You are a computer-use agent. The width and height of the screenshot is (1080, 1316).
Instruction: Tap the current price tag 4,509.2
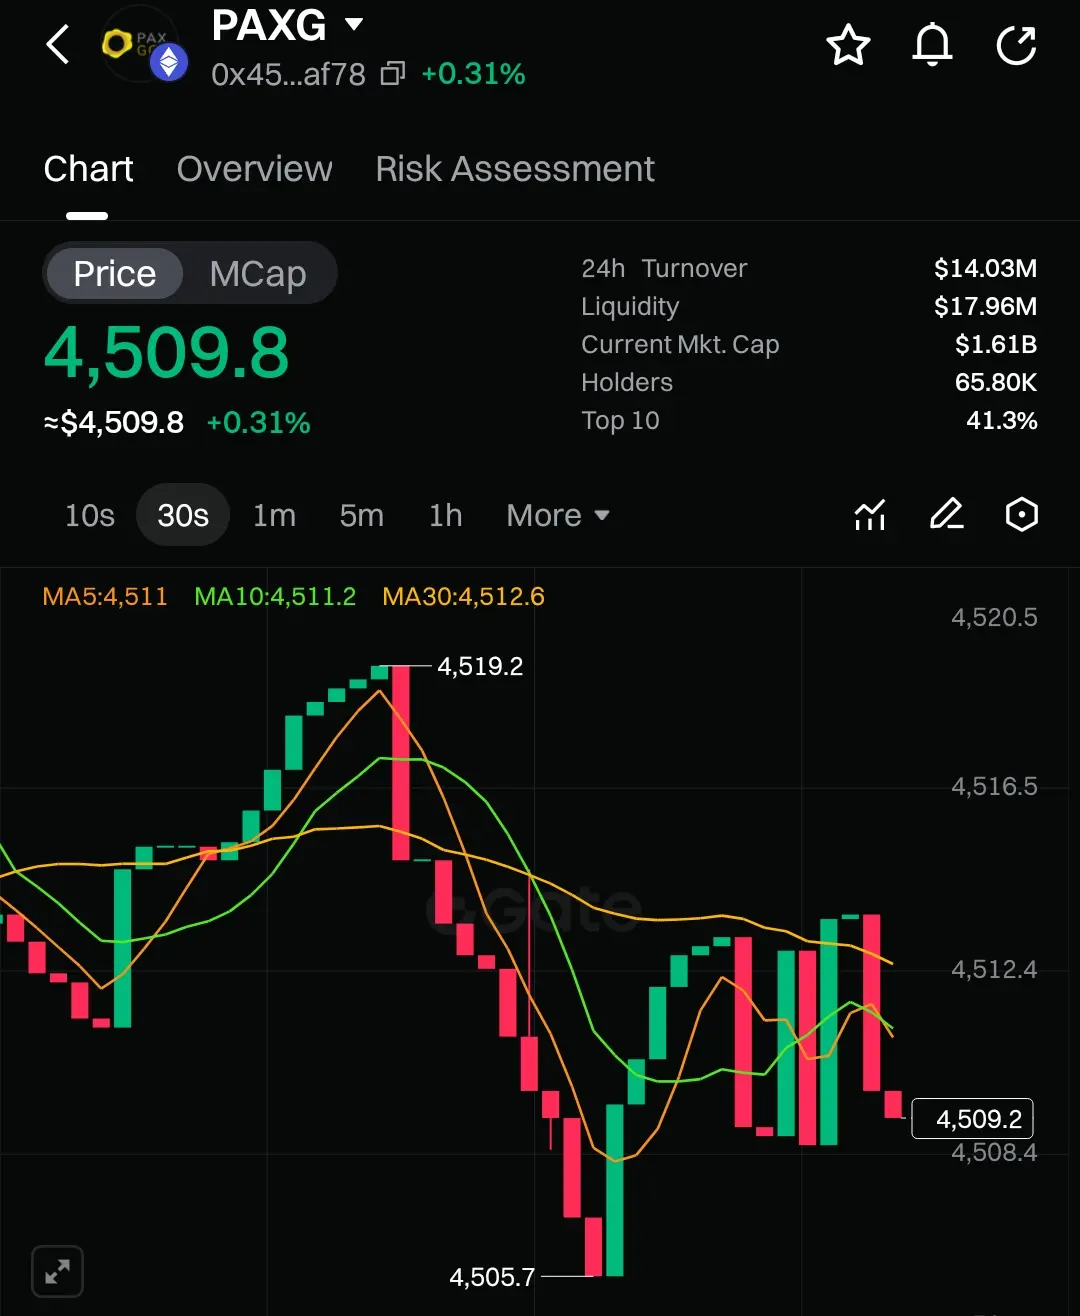[x=972, y=1118]
